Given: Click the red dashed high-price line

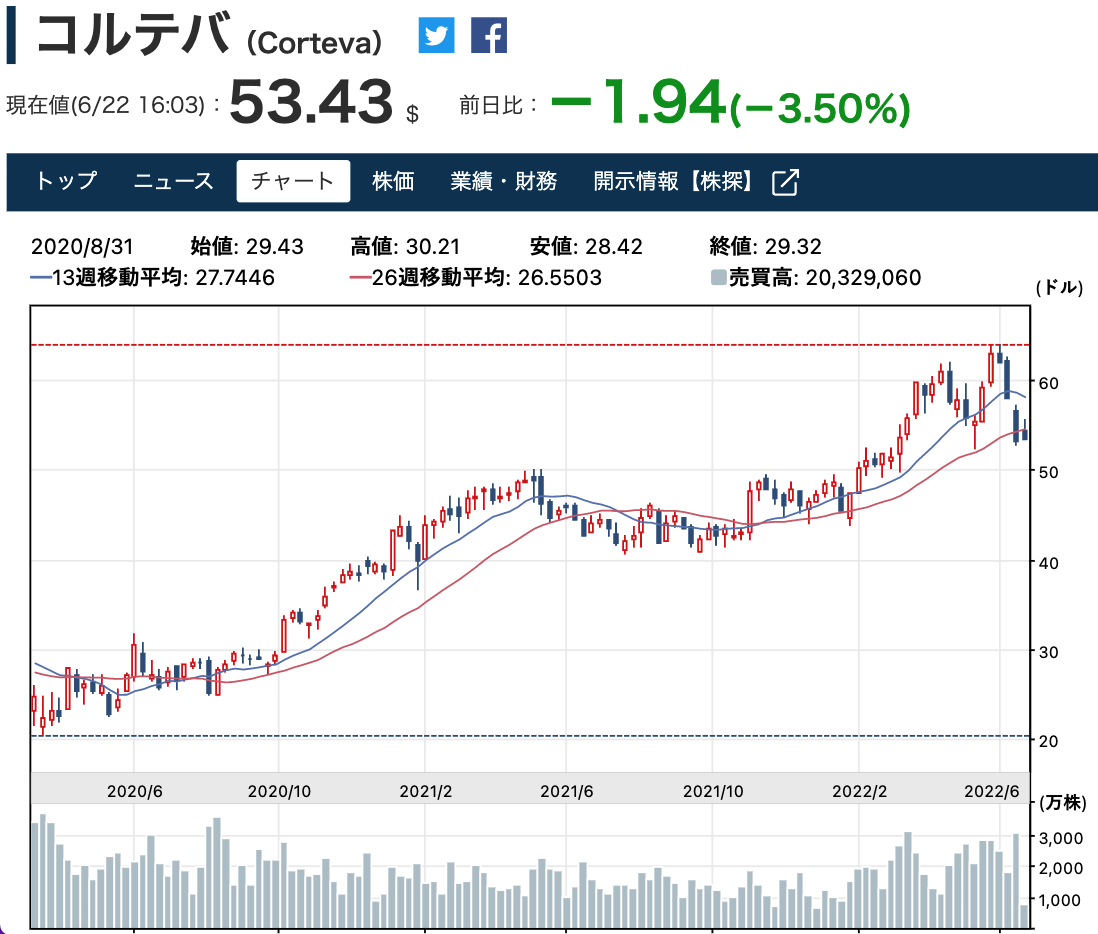Looking at the screenshot, I should coord(530,344).
